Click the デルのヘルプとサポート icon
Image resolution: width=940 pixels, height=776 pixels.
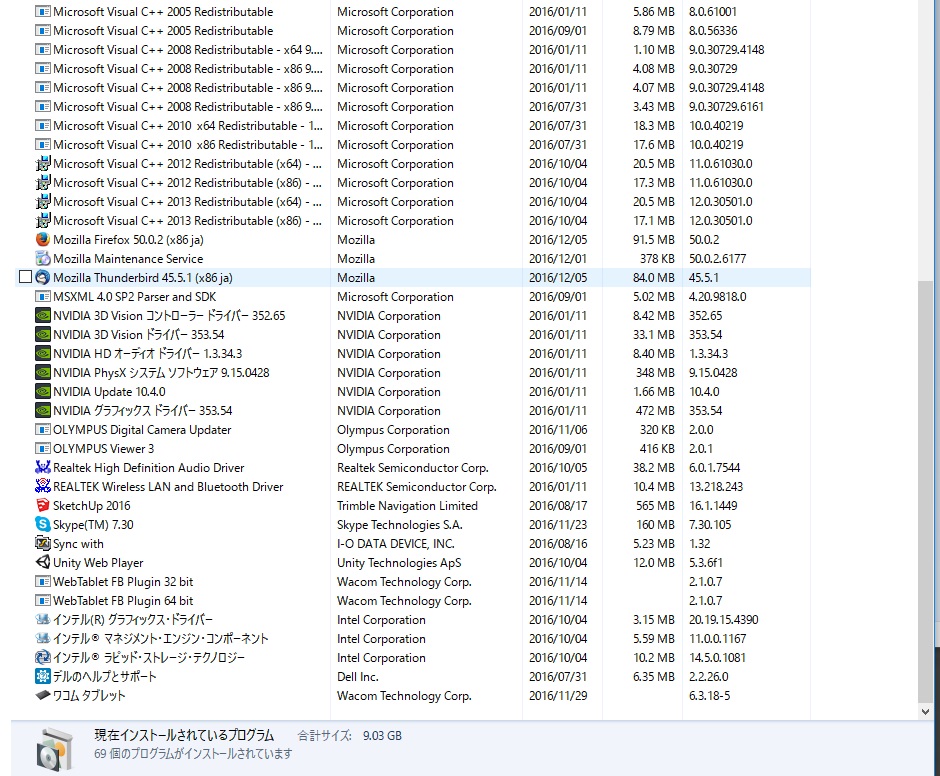click(x=43, y=676)
